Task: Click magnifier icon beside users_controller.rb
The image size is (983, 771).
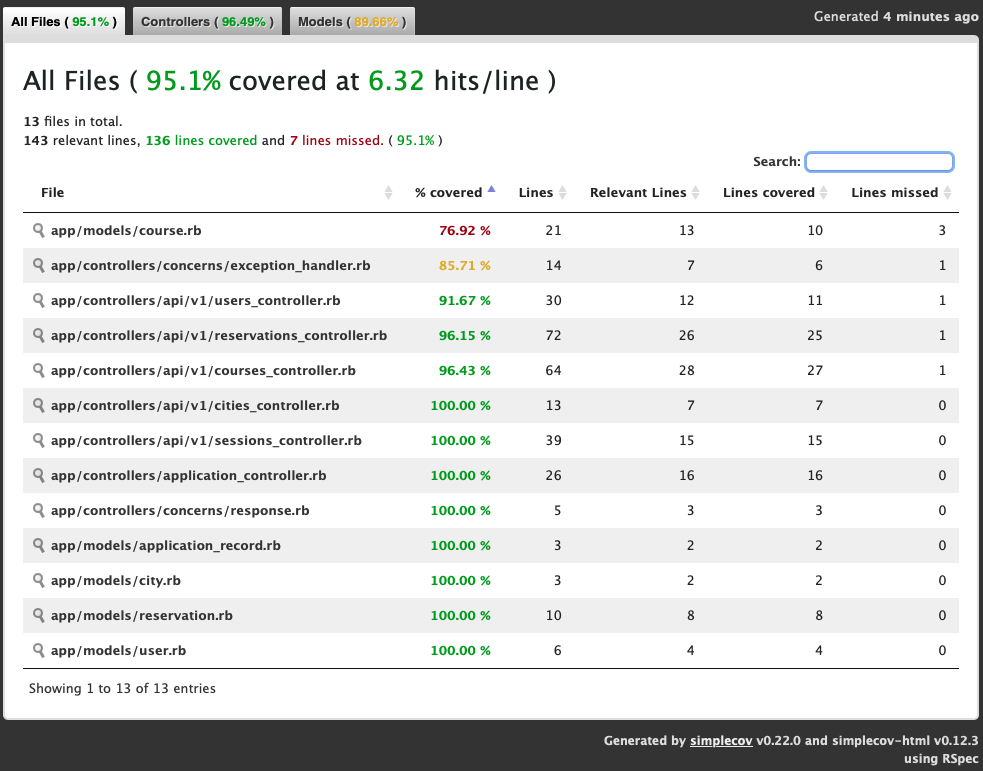Action: [x=39, y=301]
